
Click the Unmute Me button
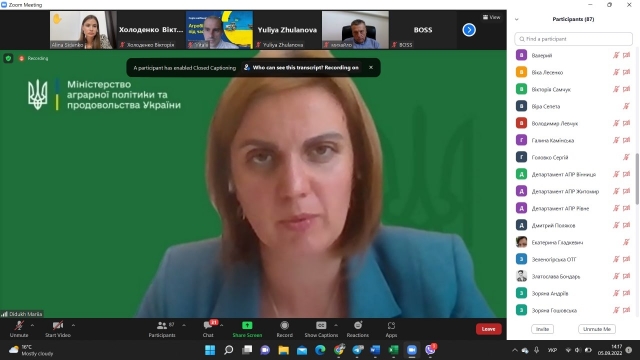point(597,329)
